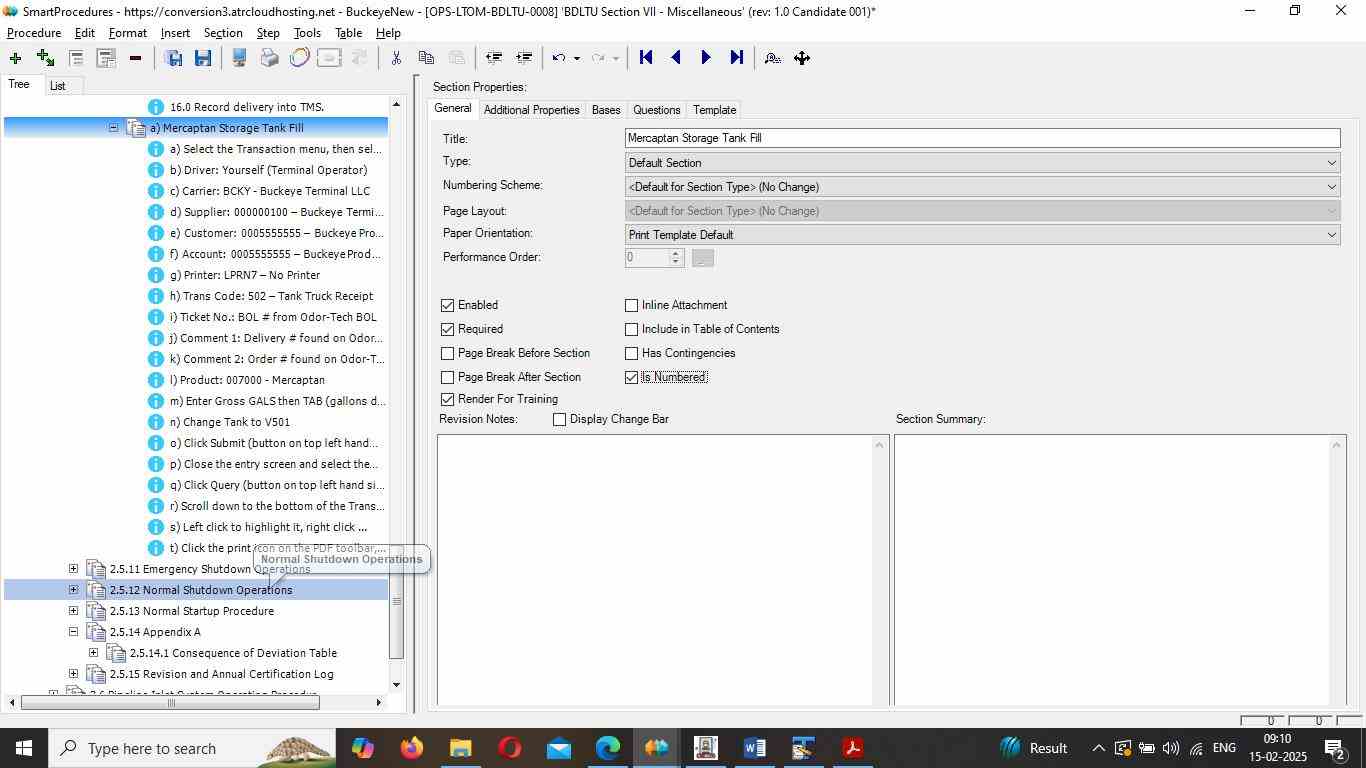Check Page Break After Section
The height and width of the screenshot is (768, 1366).
(447, 377)
